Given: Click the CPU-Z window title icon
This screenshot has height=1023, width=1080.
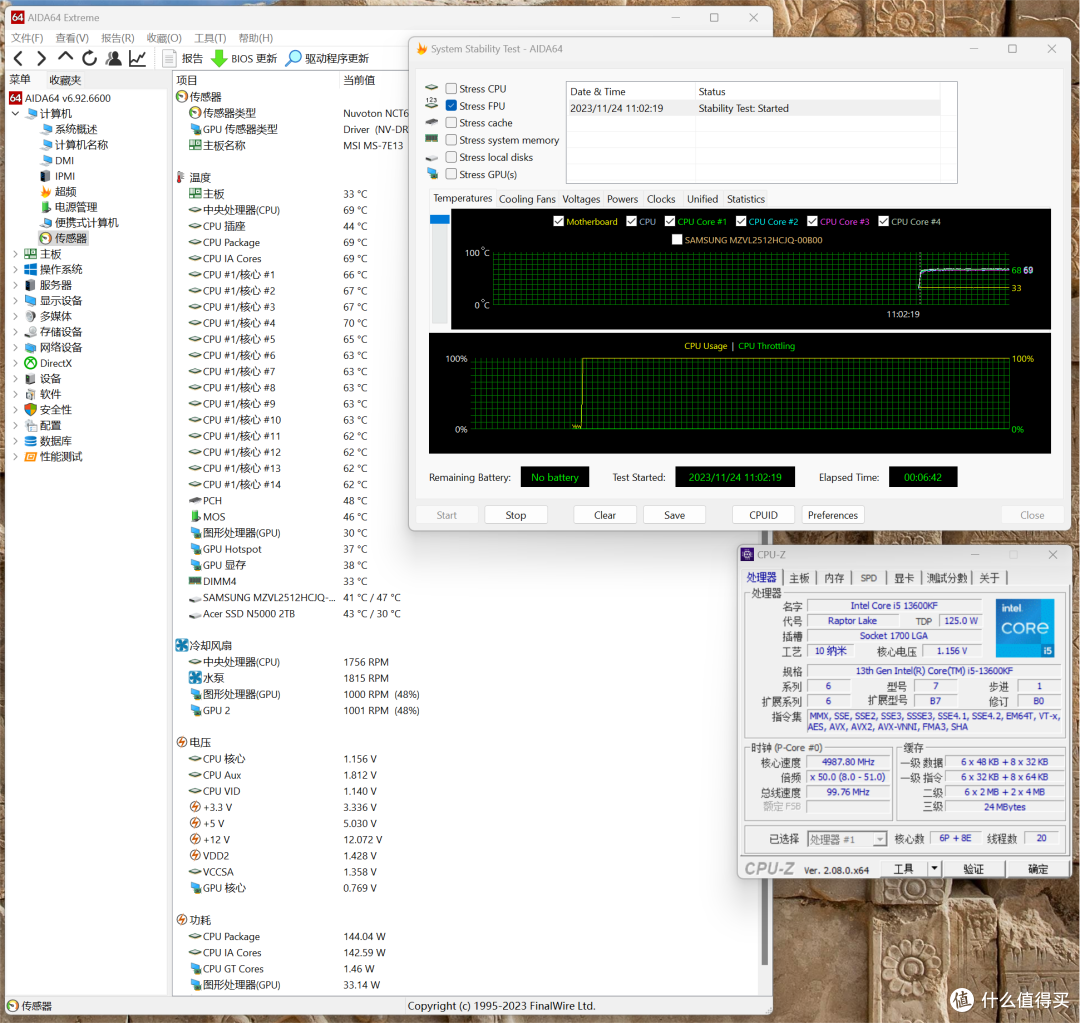Looking at the screenshot, I should (747, 555).
